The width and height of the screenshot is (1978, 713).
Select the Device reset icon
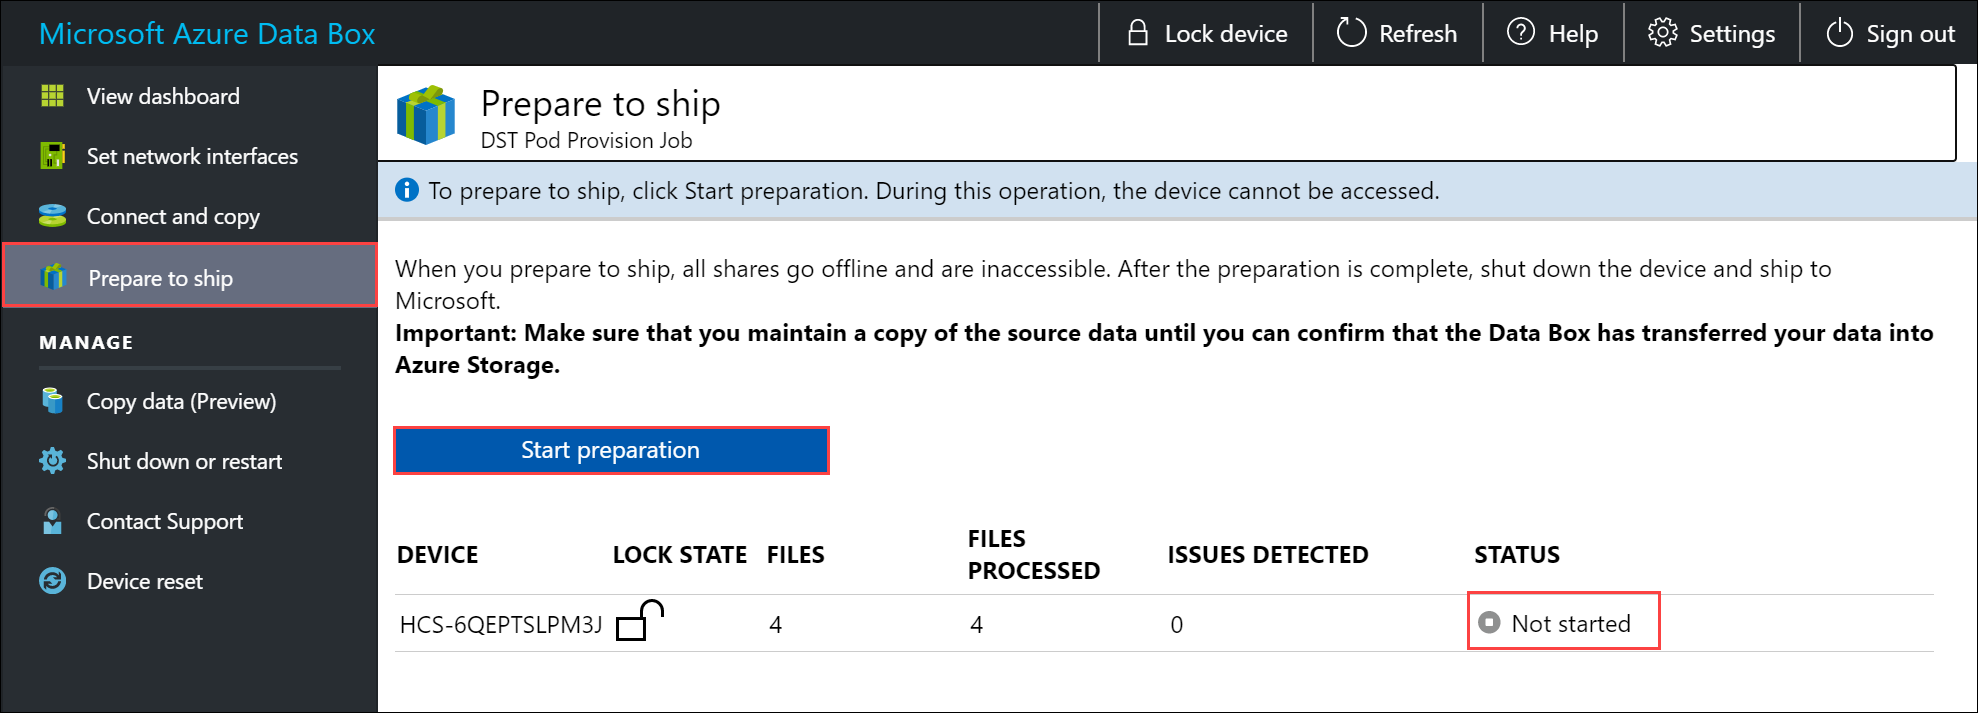click(x=52, y=581)
